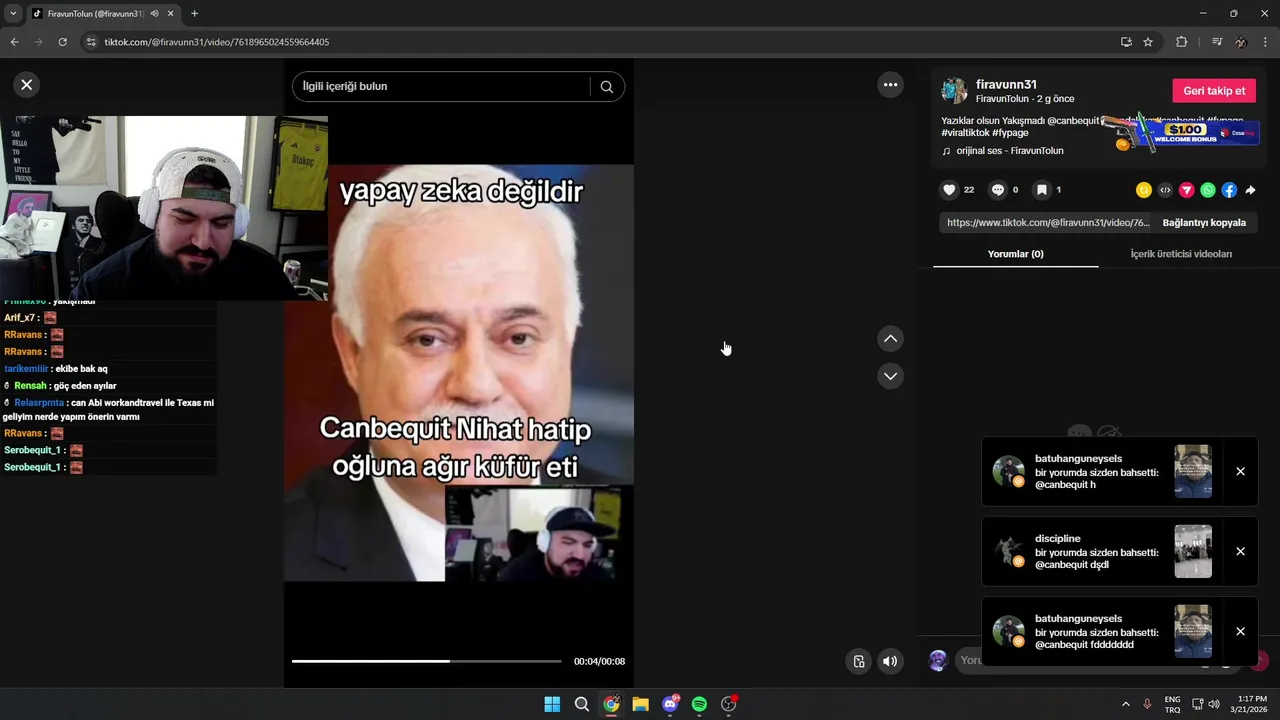Image resolution: width=1280 pixels, height=720 pixels.
Task: Click the Geri takip et button
Action: click(x=1214, y=91)
